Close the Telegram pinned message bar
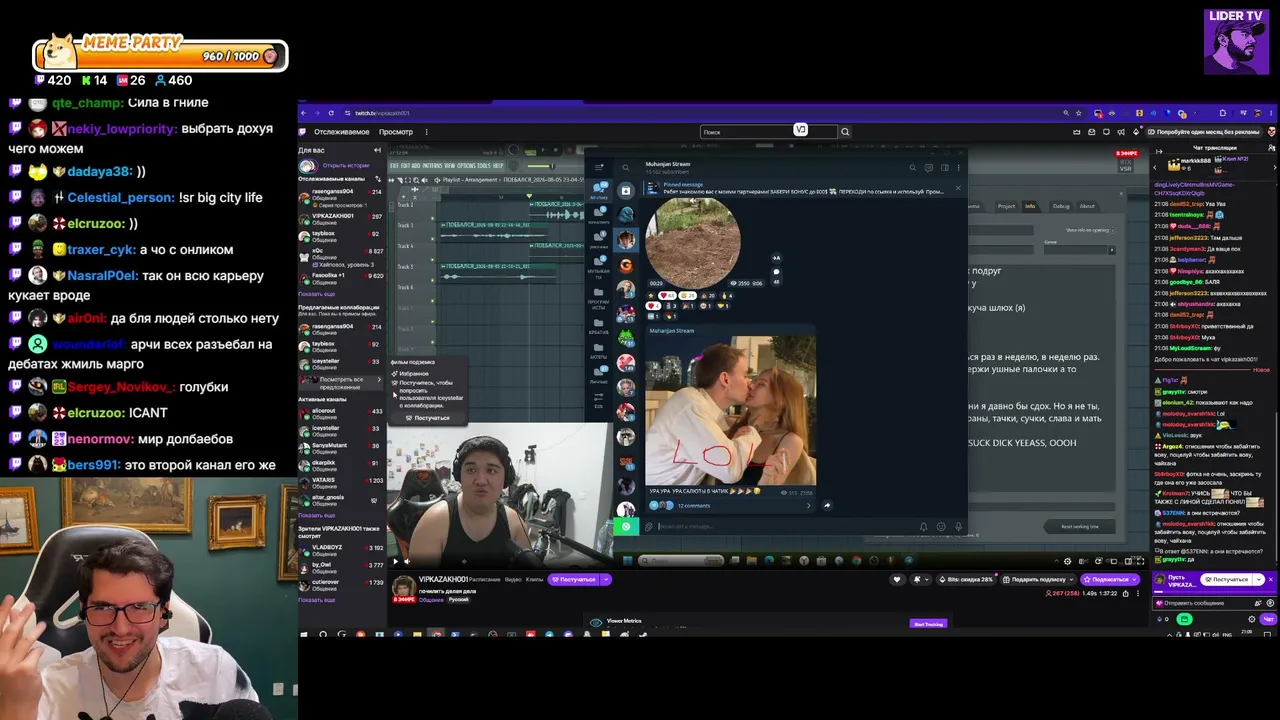 (957, 188)
